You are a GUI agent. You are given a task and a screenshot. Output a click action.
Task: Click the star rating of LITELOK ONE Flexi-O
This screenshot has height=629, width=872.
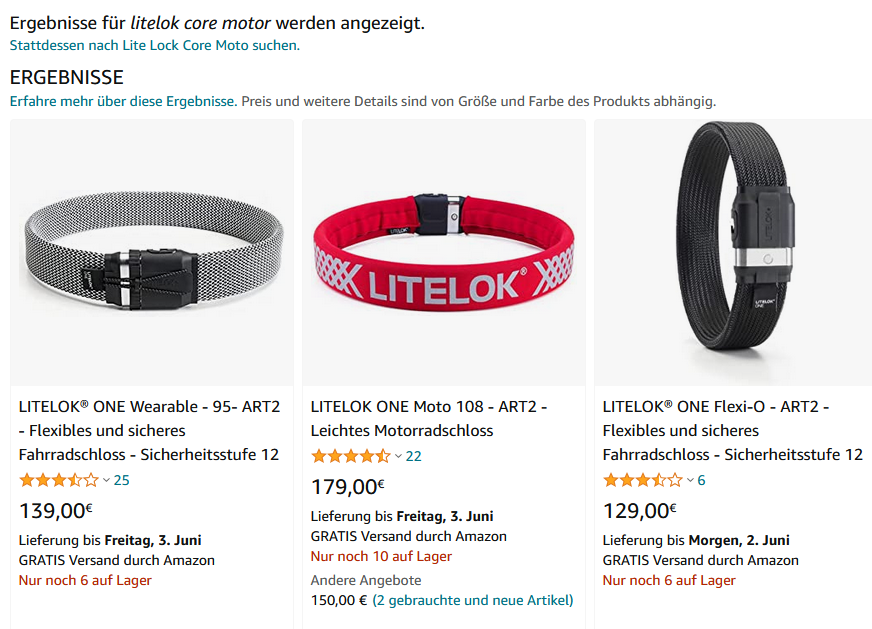tap(642, 480)
